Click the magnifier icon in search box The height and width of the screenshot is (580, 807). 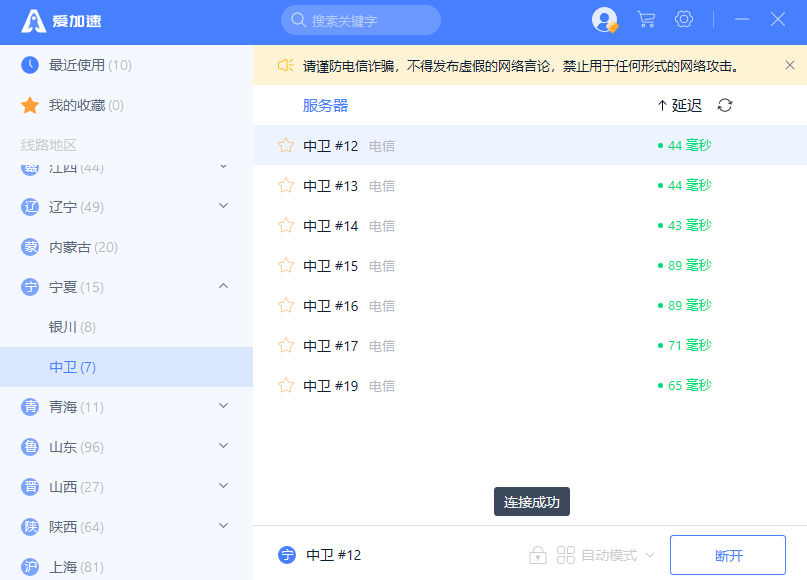[299, 20]
